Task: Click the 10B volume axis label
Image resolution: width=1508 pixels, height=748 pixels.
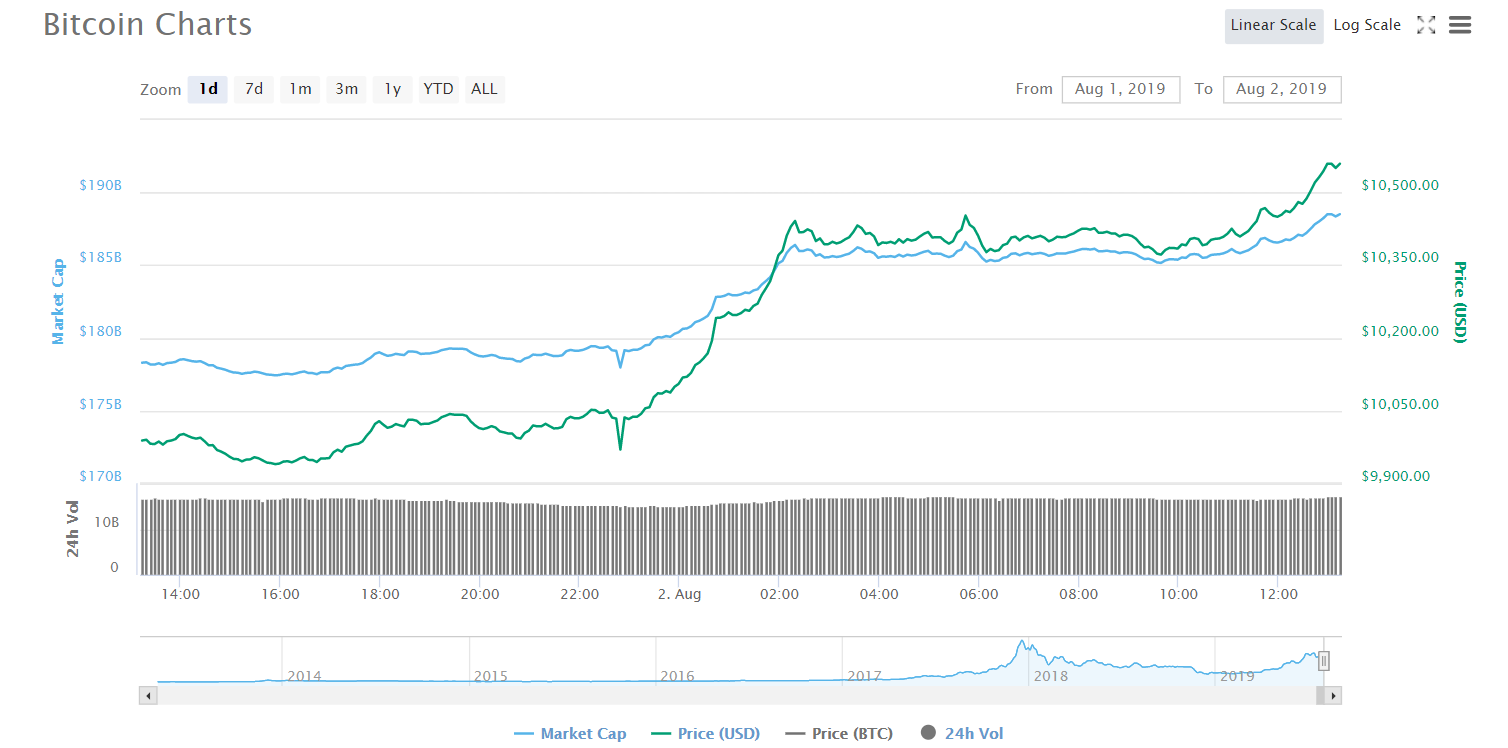Action: click(x=107, y=522)
